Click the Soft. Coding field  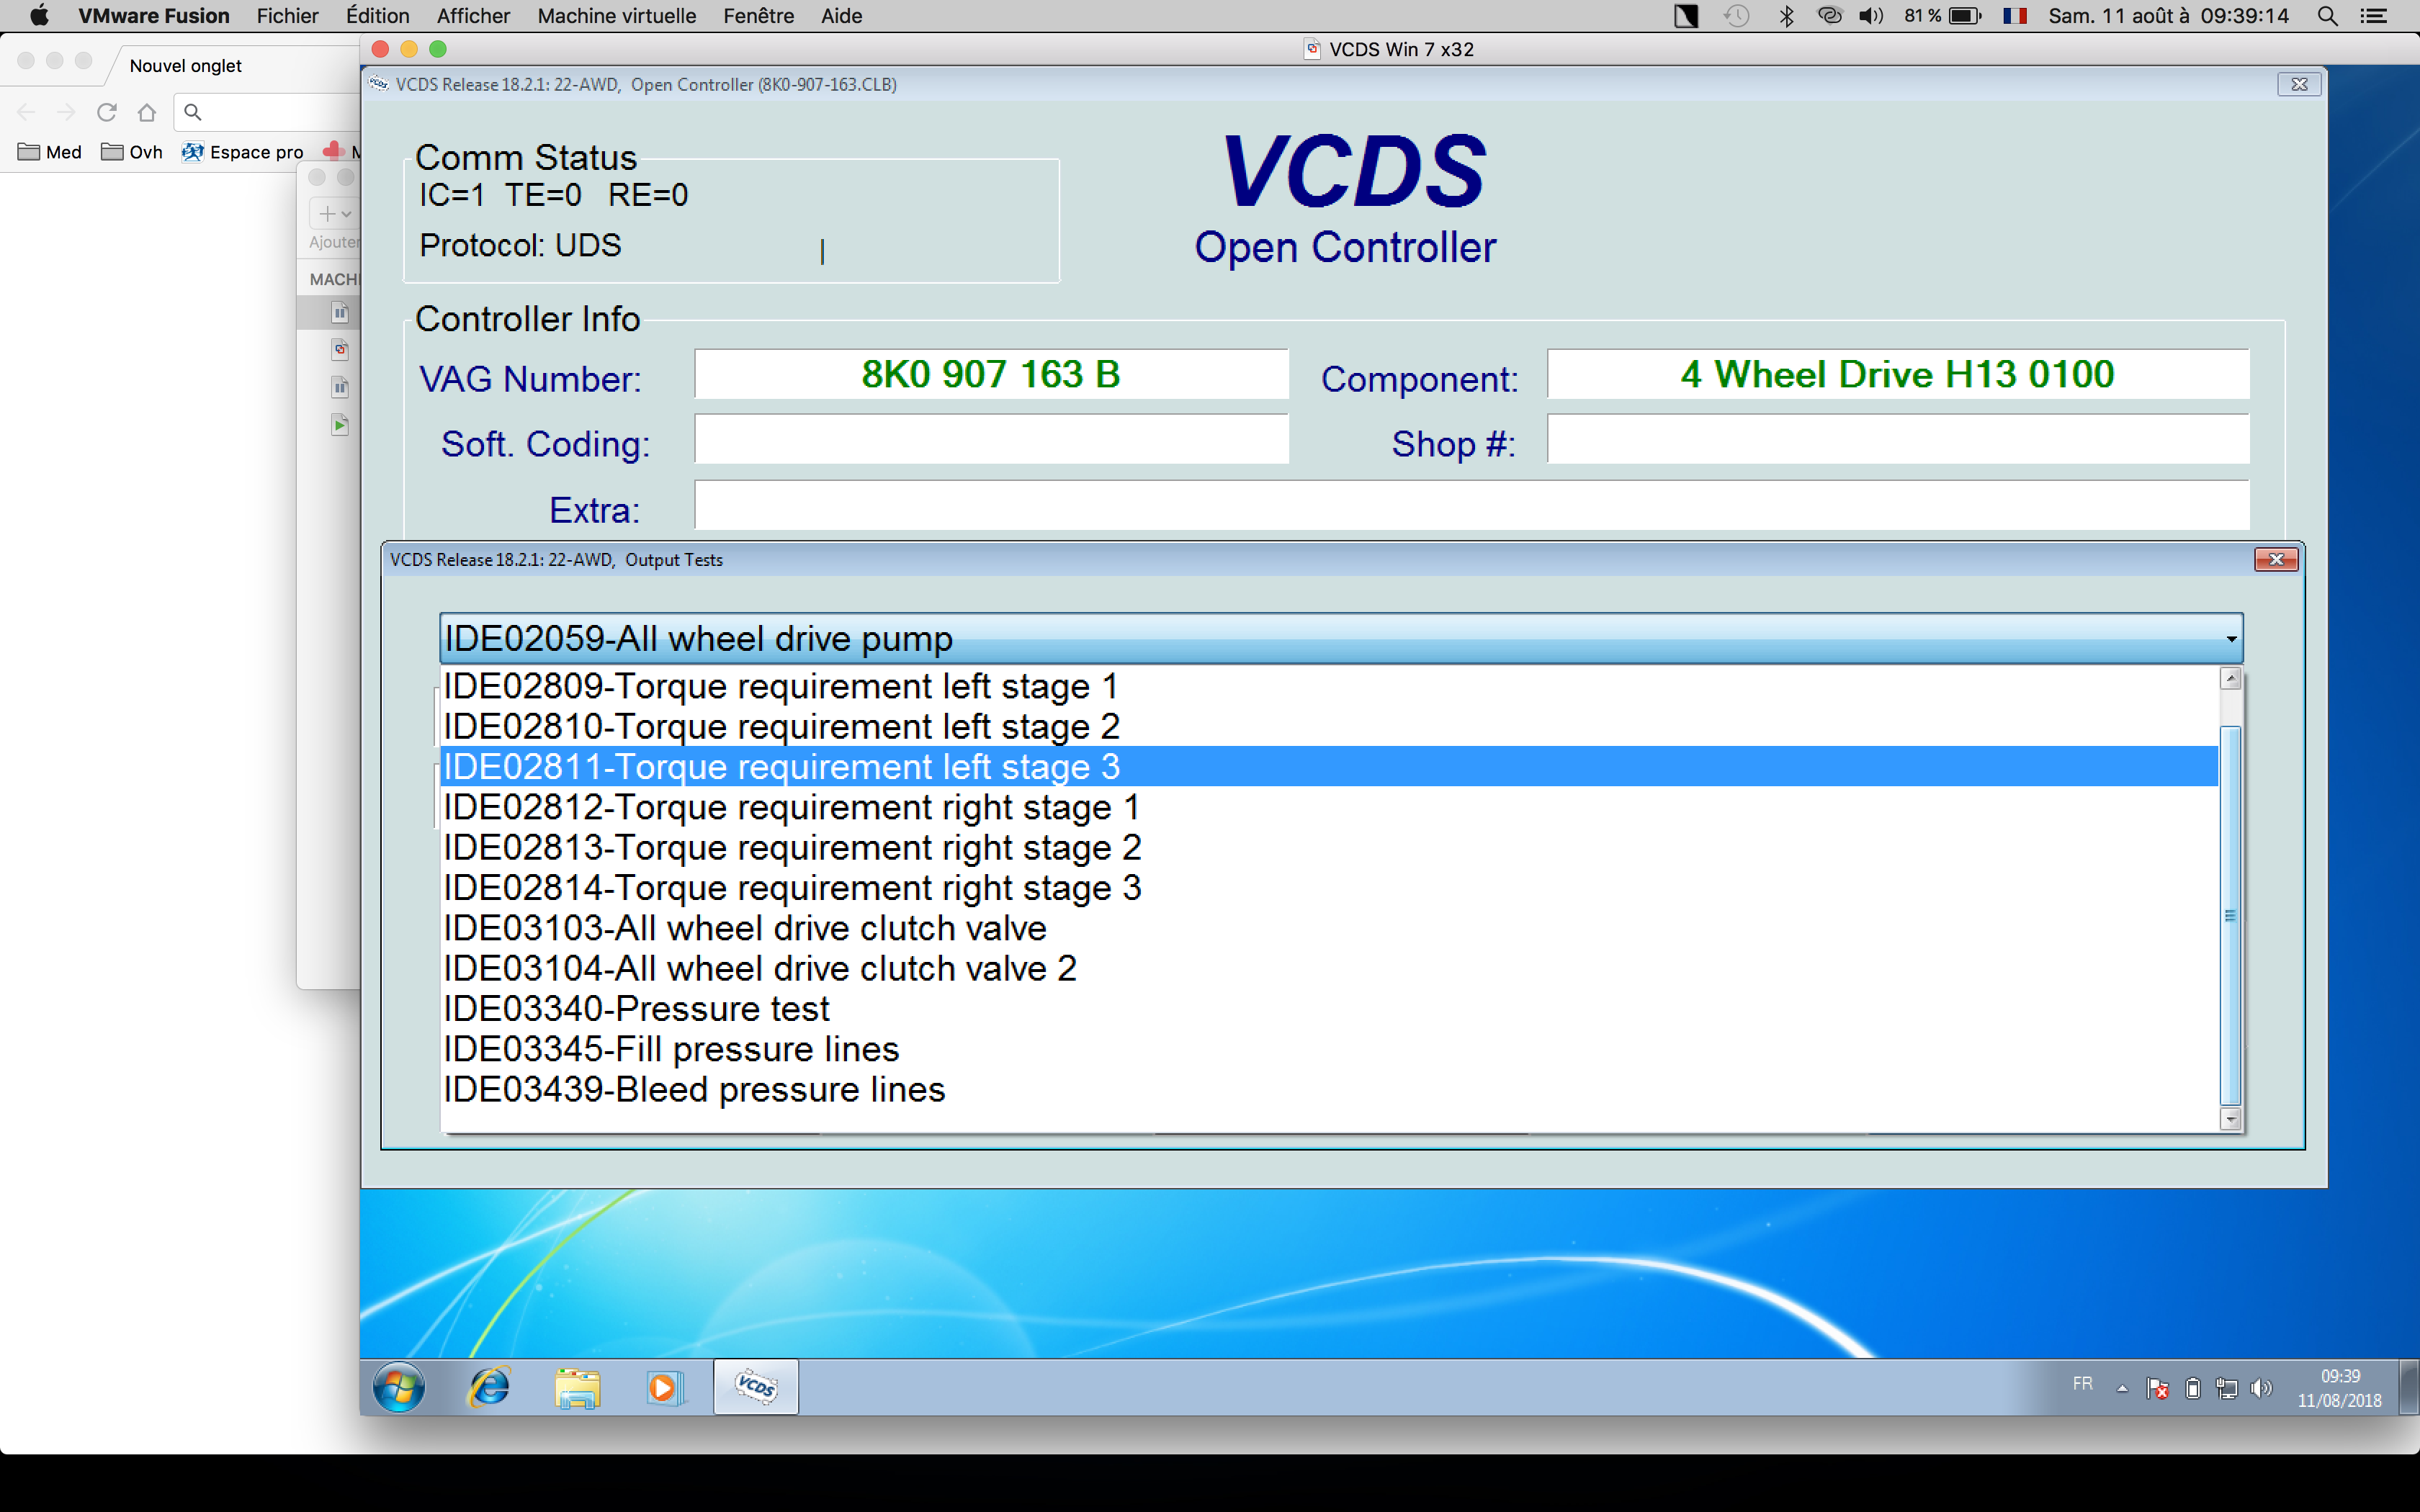[x=991, y=439]
